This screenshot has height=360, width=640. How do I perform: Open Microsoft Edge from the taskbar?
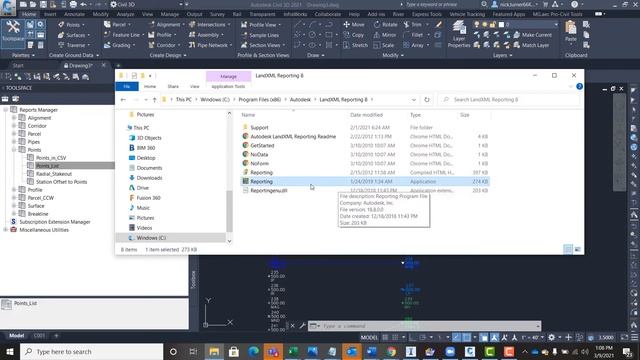click(253, 351)
